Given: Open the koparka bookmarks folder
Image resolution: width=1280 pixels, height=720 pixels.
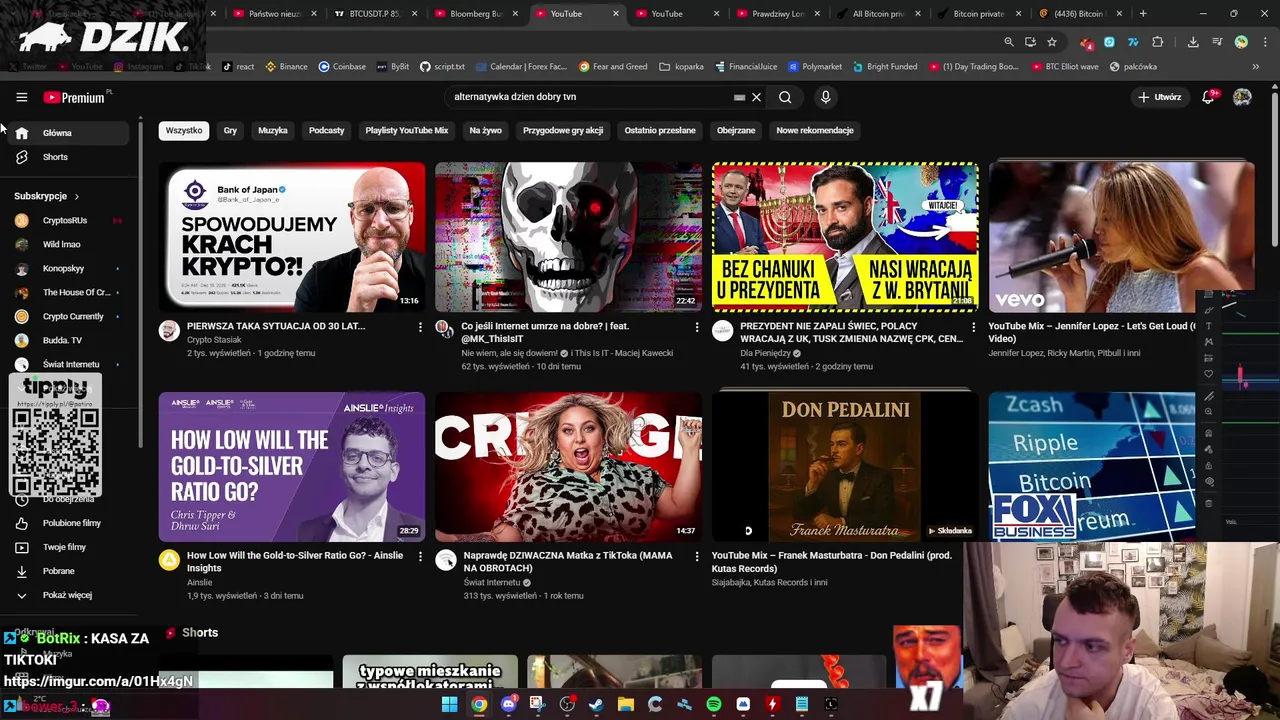Looking at the screenshot, I should pos(682,67).
